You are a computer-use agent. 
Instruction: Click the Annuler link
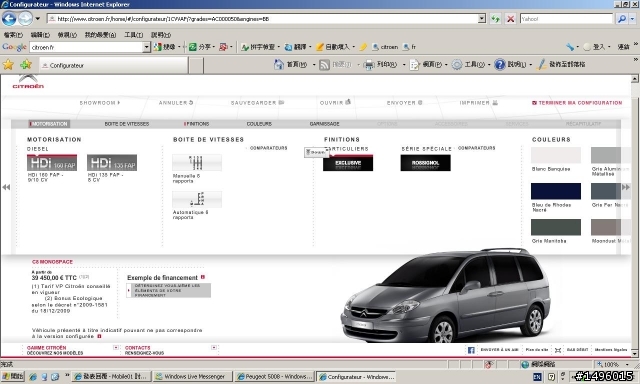(176, 103)
